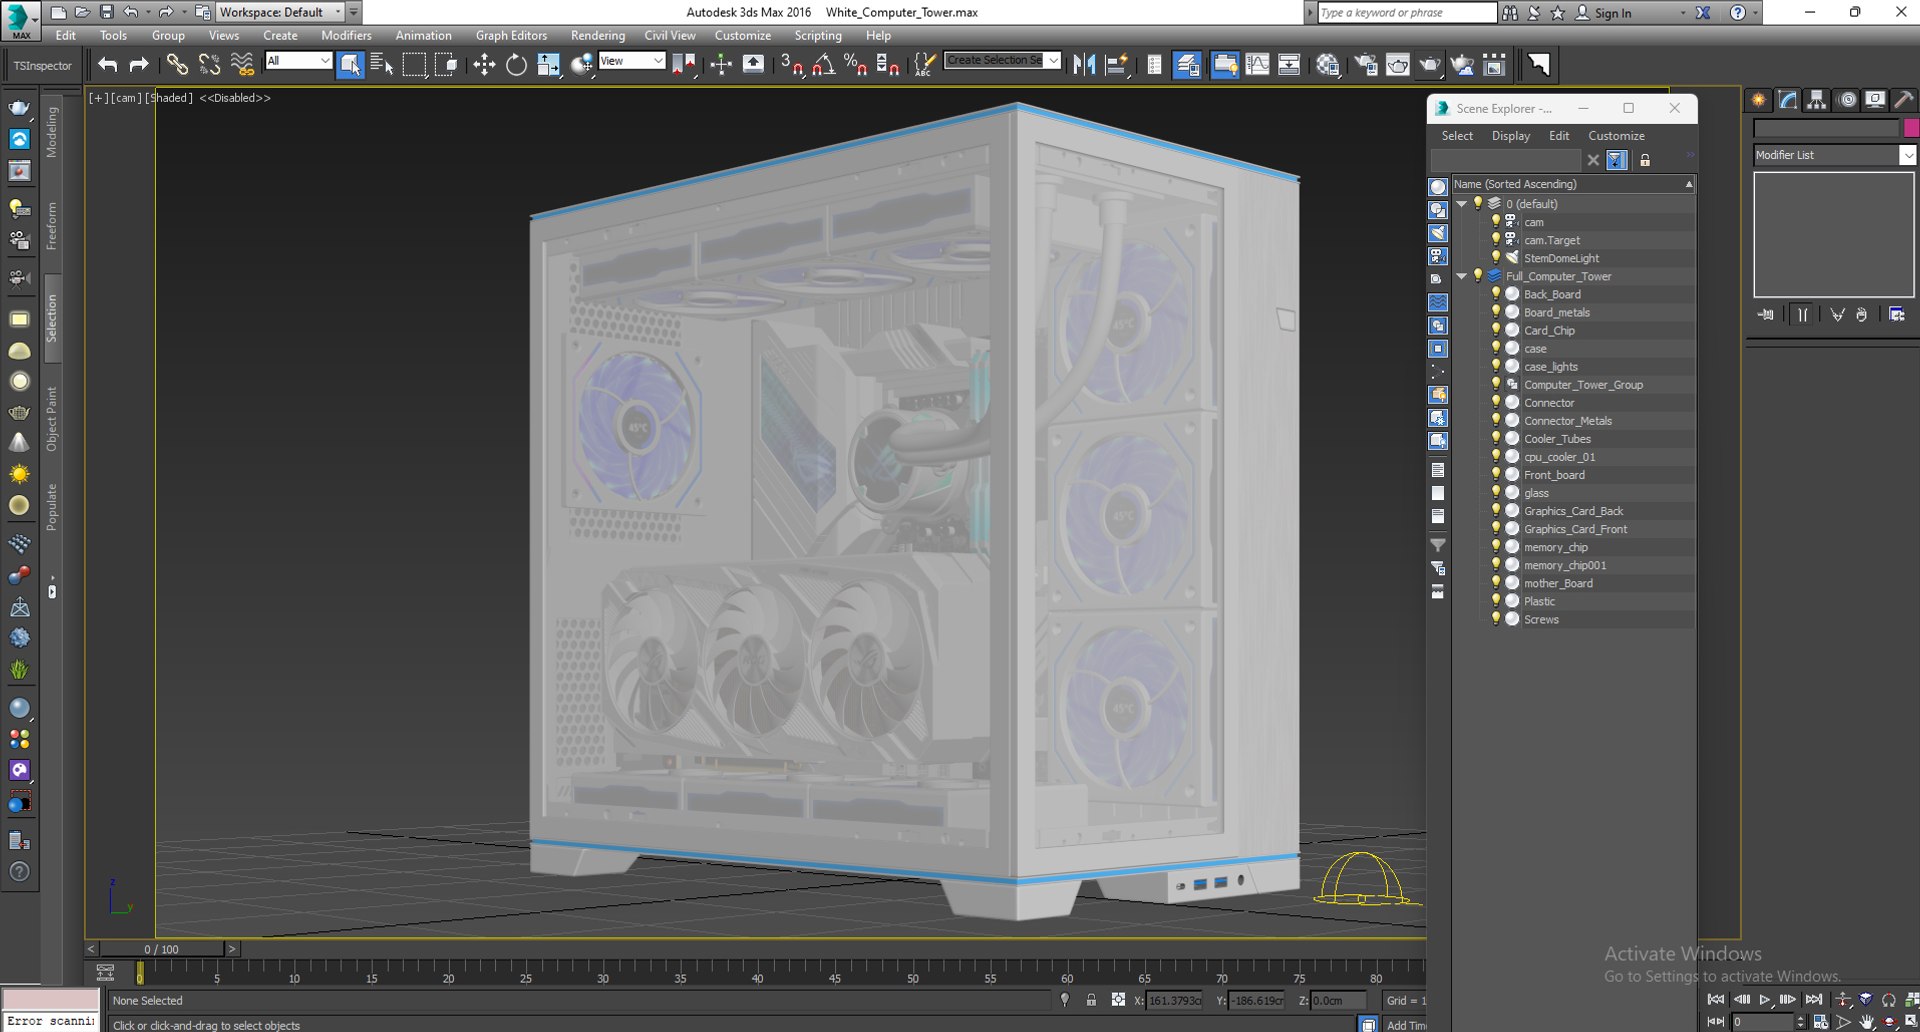1920x1032 pixels.
Task: Hide the Screws object via bulb
Action: pyautogui.click(x=1496, y=619)
